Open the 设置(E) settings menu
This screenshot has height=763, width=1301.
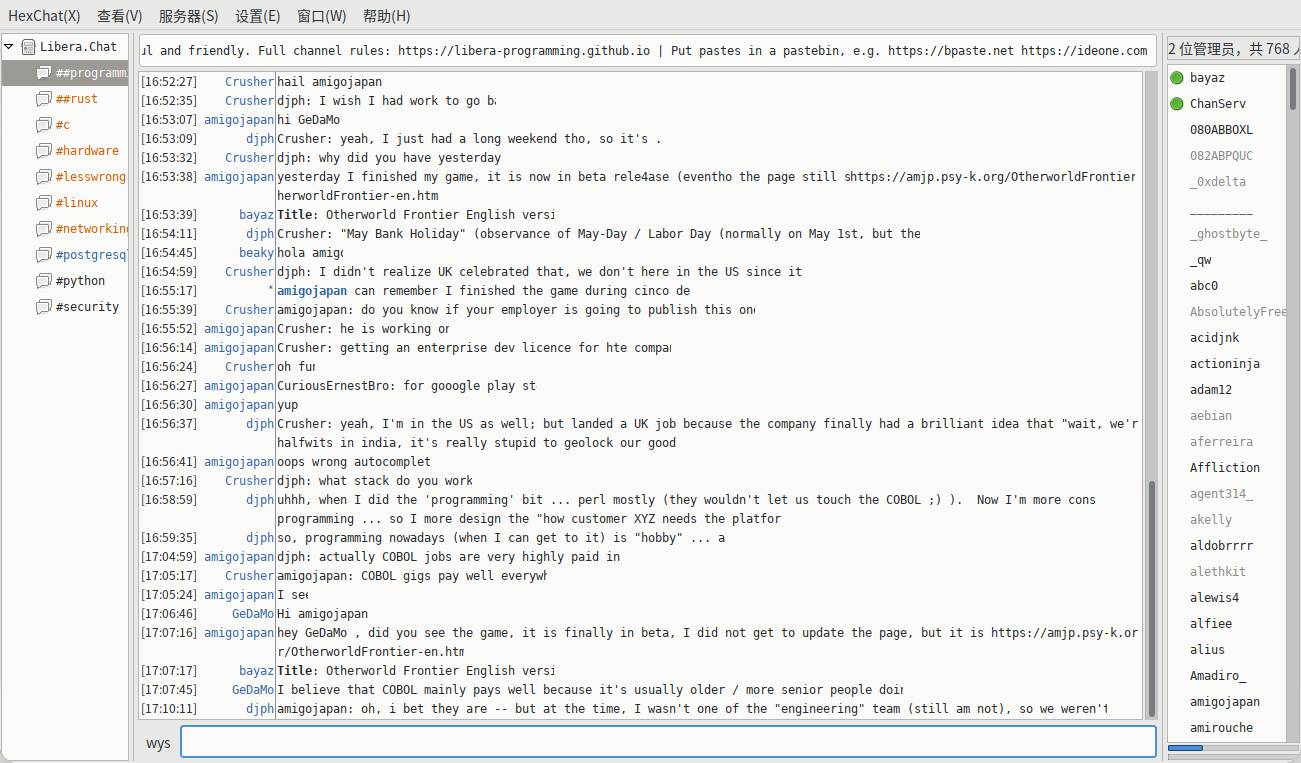tap(258, 16)
